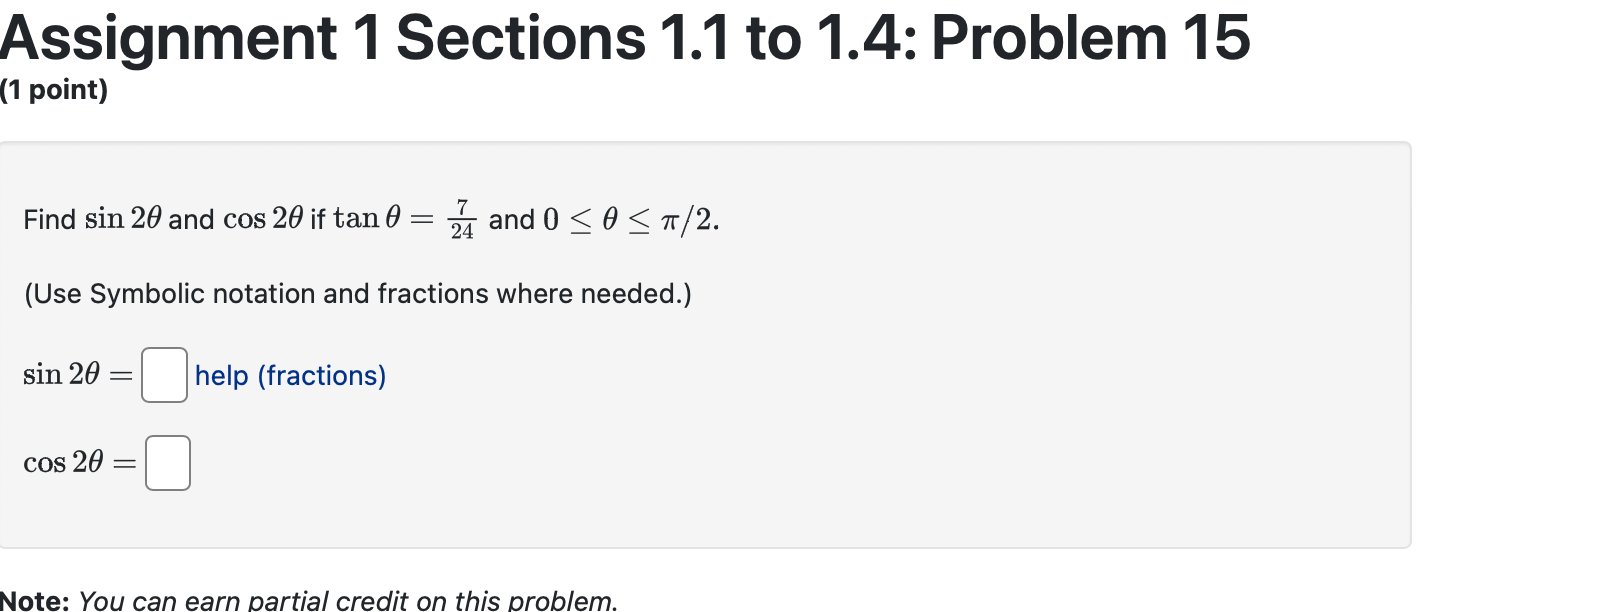Click the (1 point) label
The height and width of the screenshot is (612, 1609).
(x=55, y=90)
